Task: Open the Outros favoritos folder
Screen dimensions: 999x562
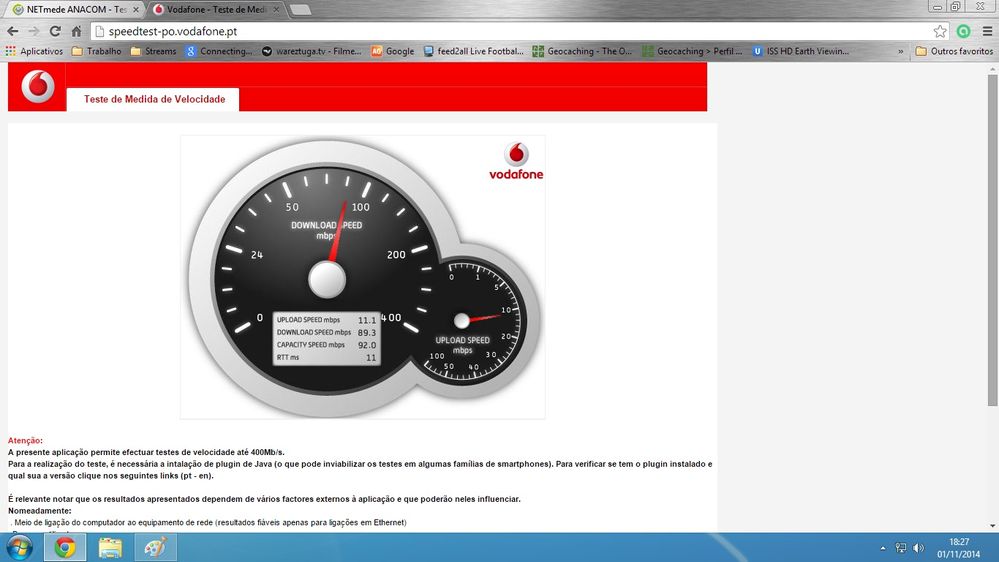Action: point(954,51)
